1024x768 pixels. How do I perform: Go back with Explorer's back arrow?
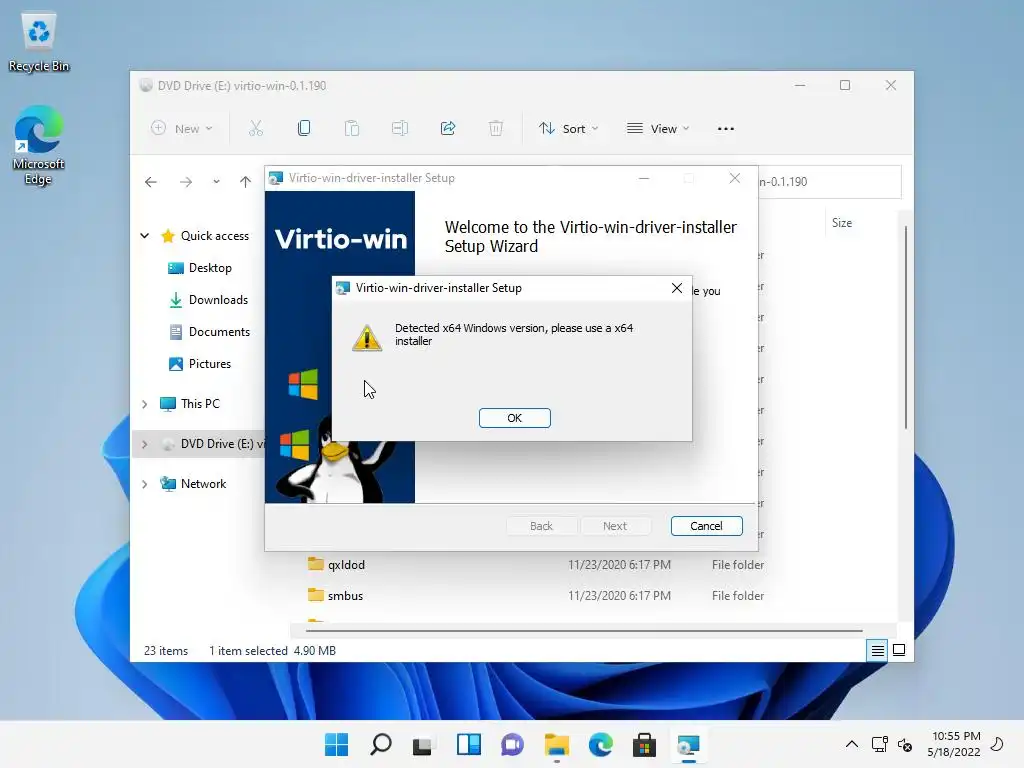(151, 182)
